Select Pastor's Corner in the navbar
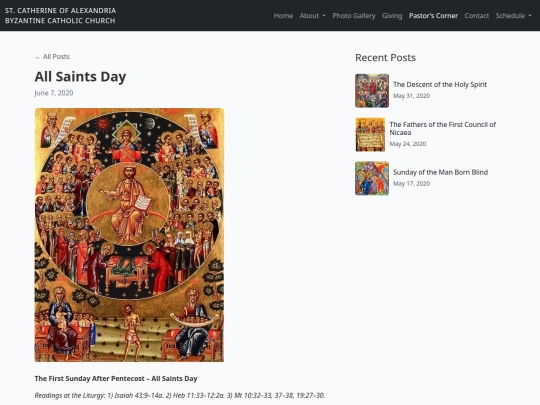This screenshot has width=540, height=405. pyautogui.click(x=433, y=16)
